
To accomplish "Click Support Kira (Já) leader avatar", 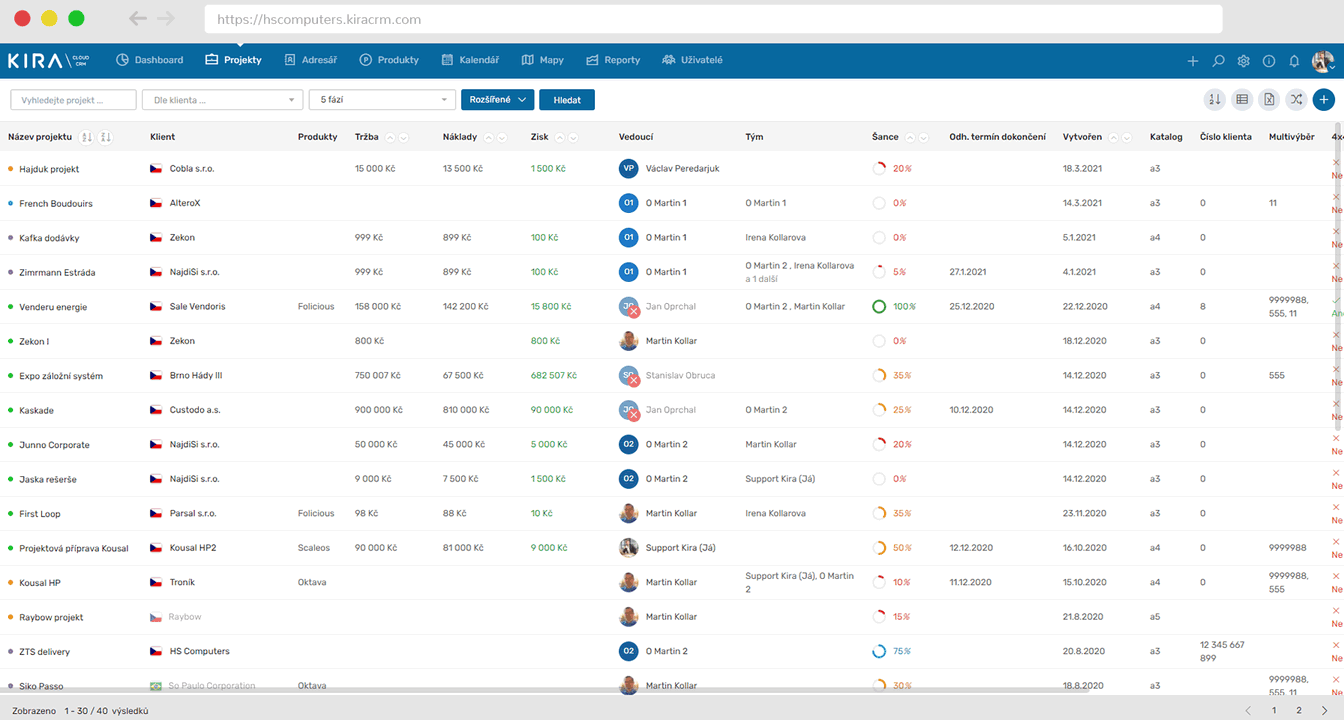I will tap(628, 547).
